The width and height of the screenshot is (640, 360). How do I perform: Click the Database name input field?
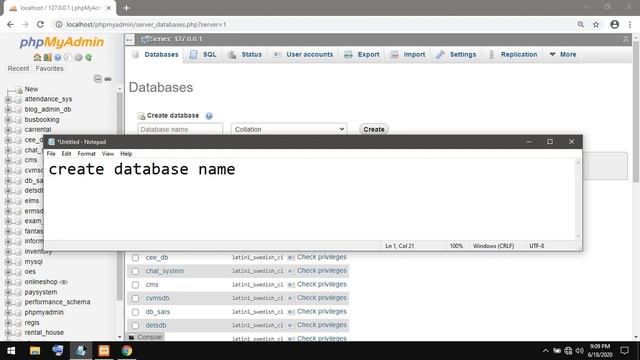[180, 129]
